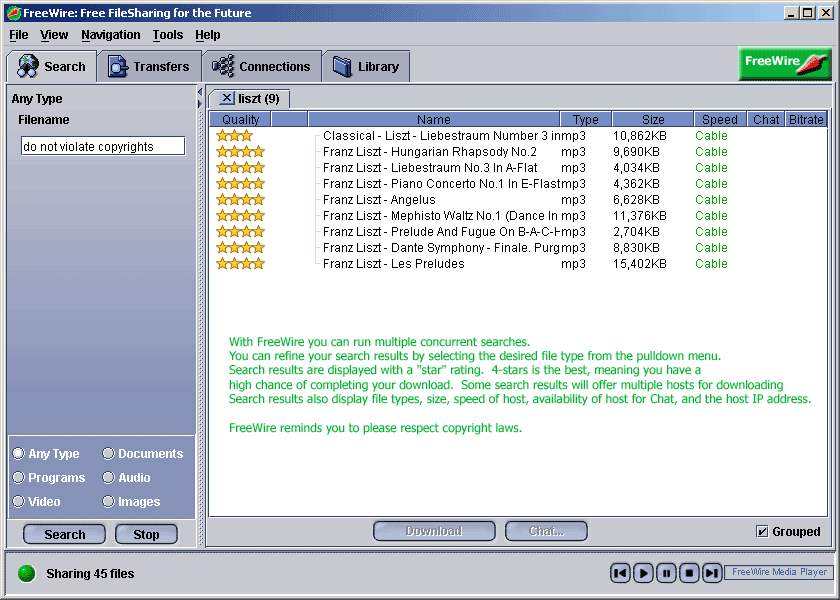Image resolution: width=840 pixels, height=600 pixels.
Task: Click the Filename search input field
Action: pyautogui.click(x=103, y=146)
